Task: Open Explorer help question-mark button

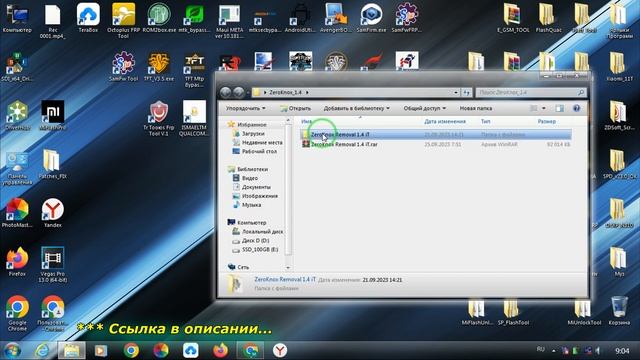Action: (x=576, y=108)
